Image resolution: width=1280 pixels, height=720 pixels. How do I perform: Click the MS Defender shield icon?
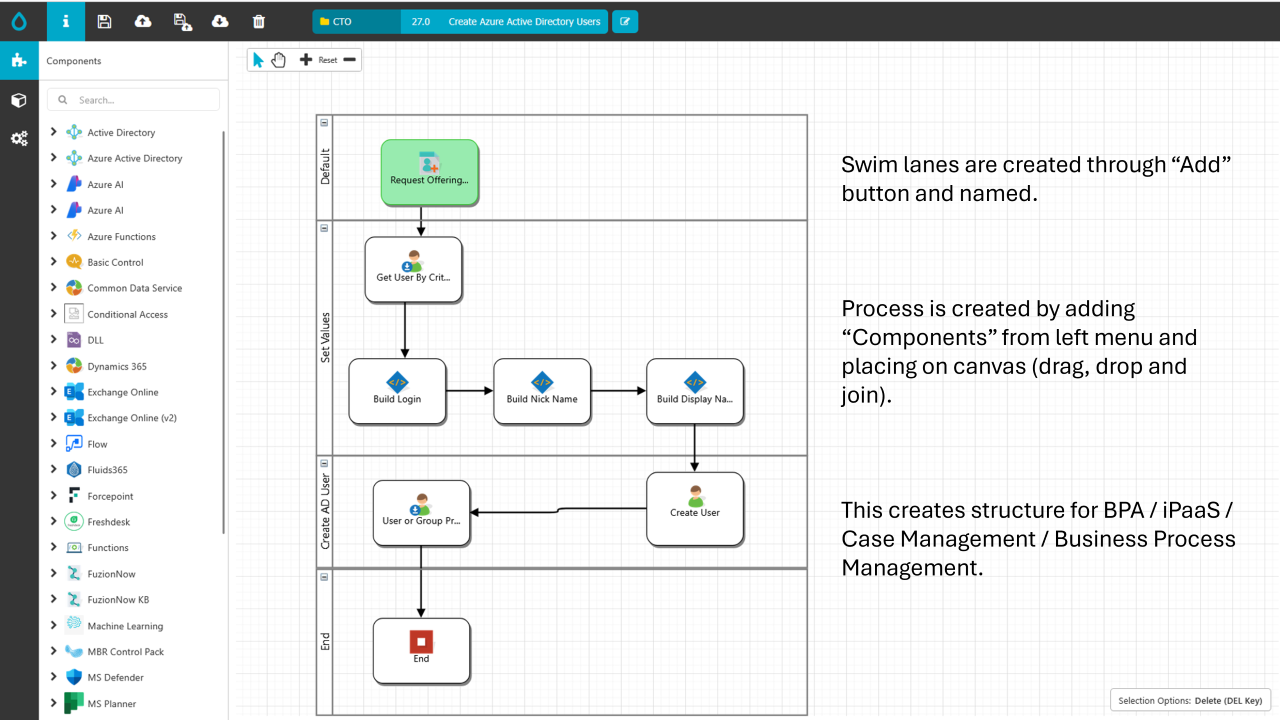tap(74, 678)
